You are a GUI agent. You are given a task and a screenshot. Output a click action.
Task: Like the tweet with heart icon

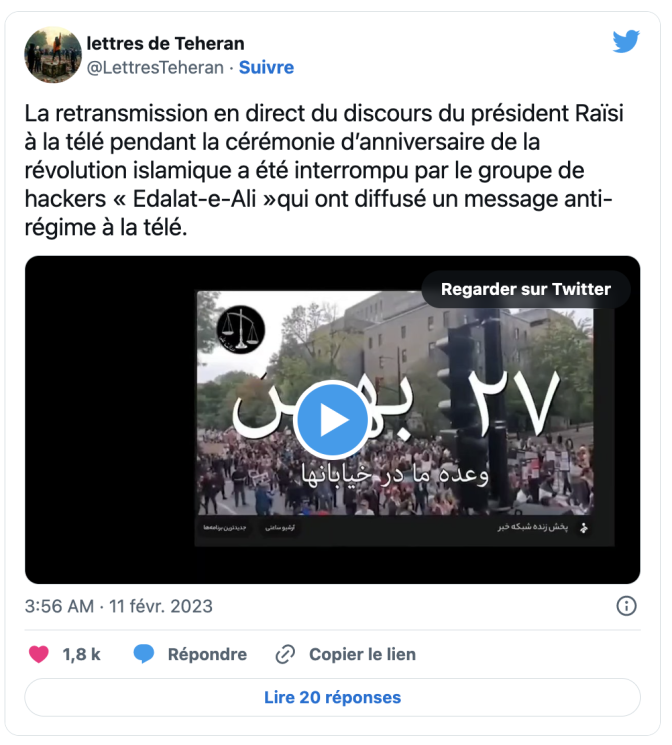click(x=38, y=654)
